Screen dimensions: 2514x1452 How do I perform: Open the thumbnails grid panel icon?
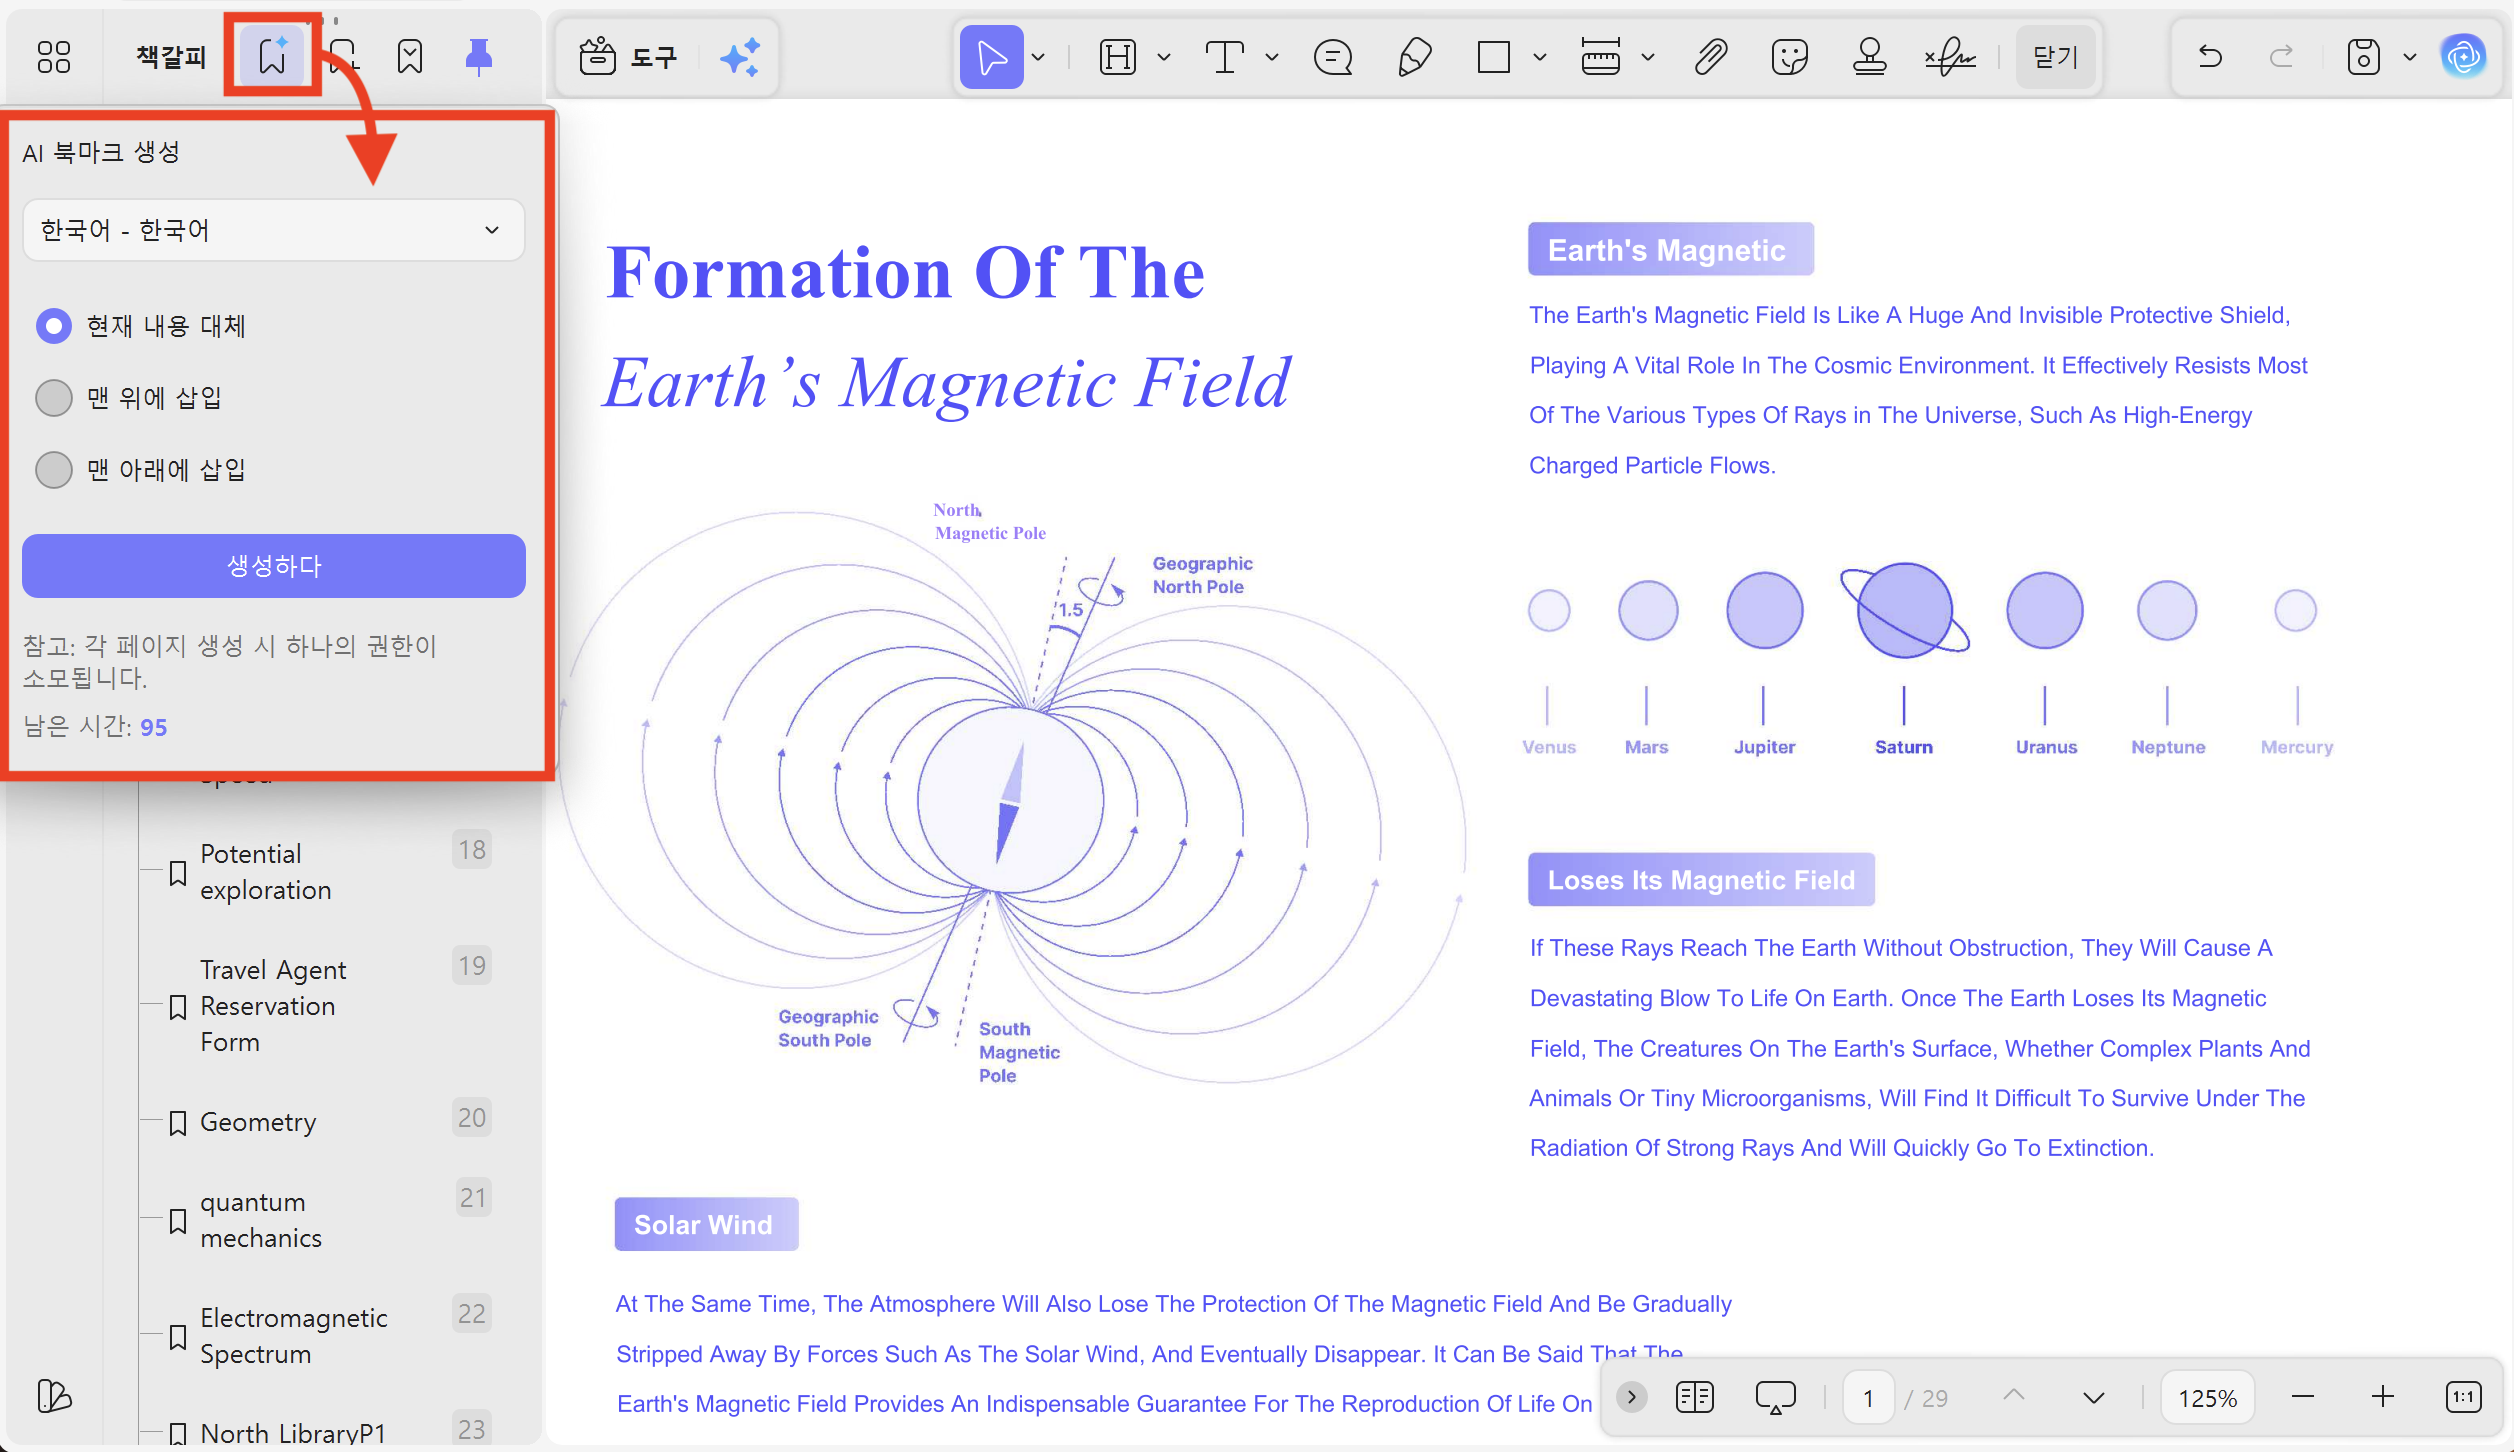click(54, 57)
